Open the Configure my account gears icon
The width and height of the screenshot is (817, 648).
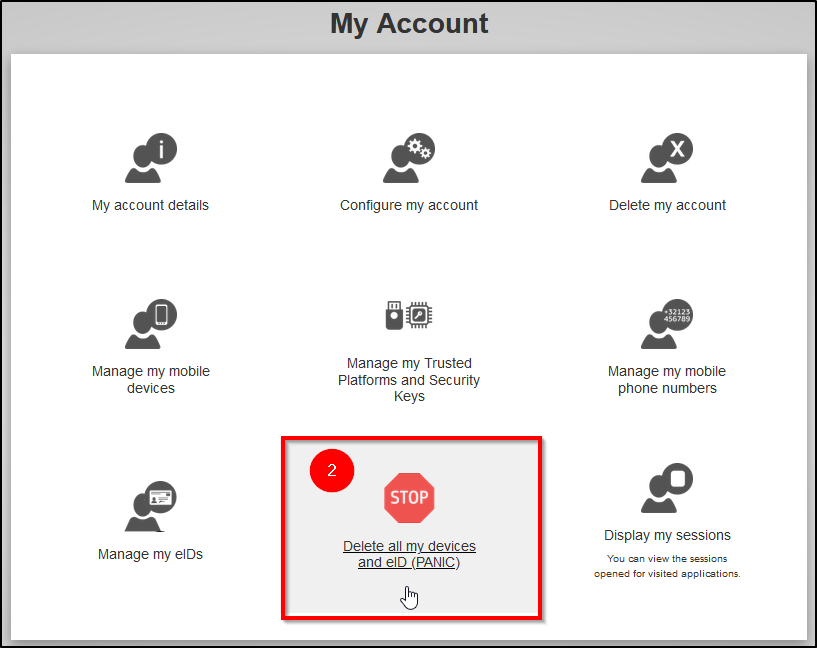[409, 158]
